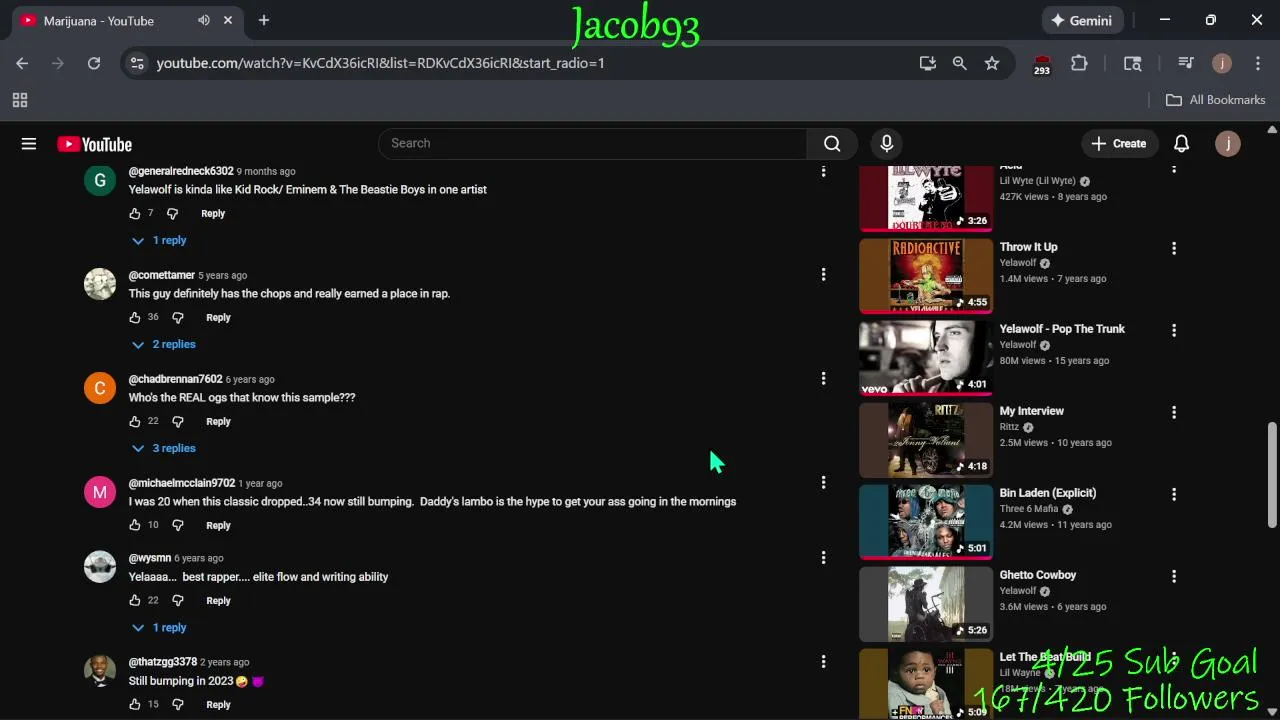Start voice search with the microphone
1280x720 pixels.
pyautogui.click(x=886, y=144)
